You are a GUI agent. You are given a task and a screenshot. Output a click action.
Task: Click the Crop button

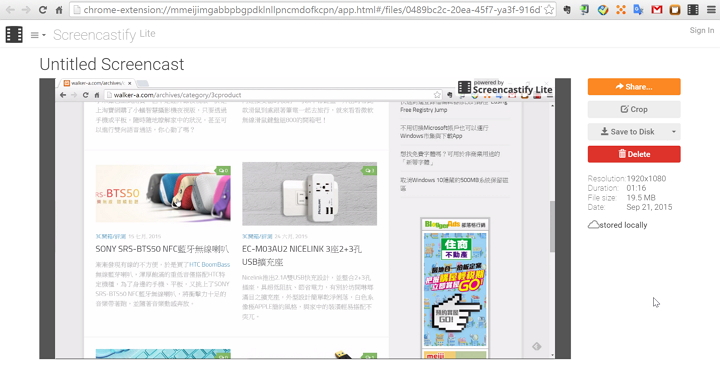click(634, 109)
